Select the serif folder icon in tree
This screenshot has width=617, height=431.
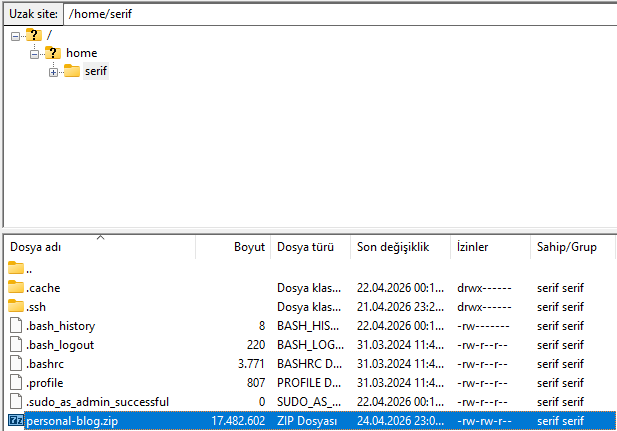(72, 71)
